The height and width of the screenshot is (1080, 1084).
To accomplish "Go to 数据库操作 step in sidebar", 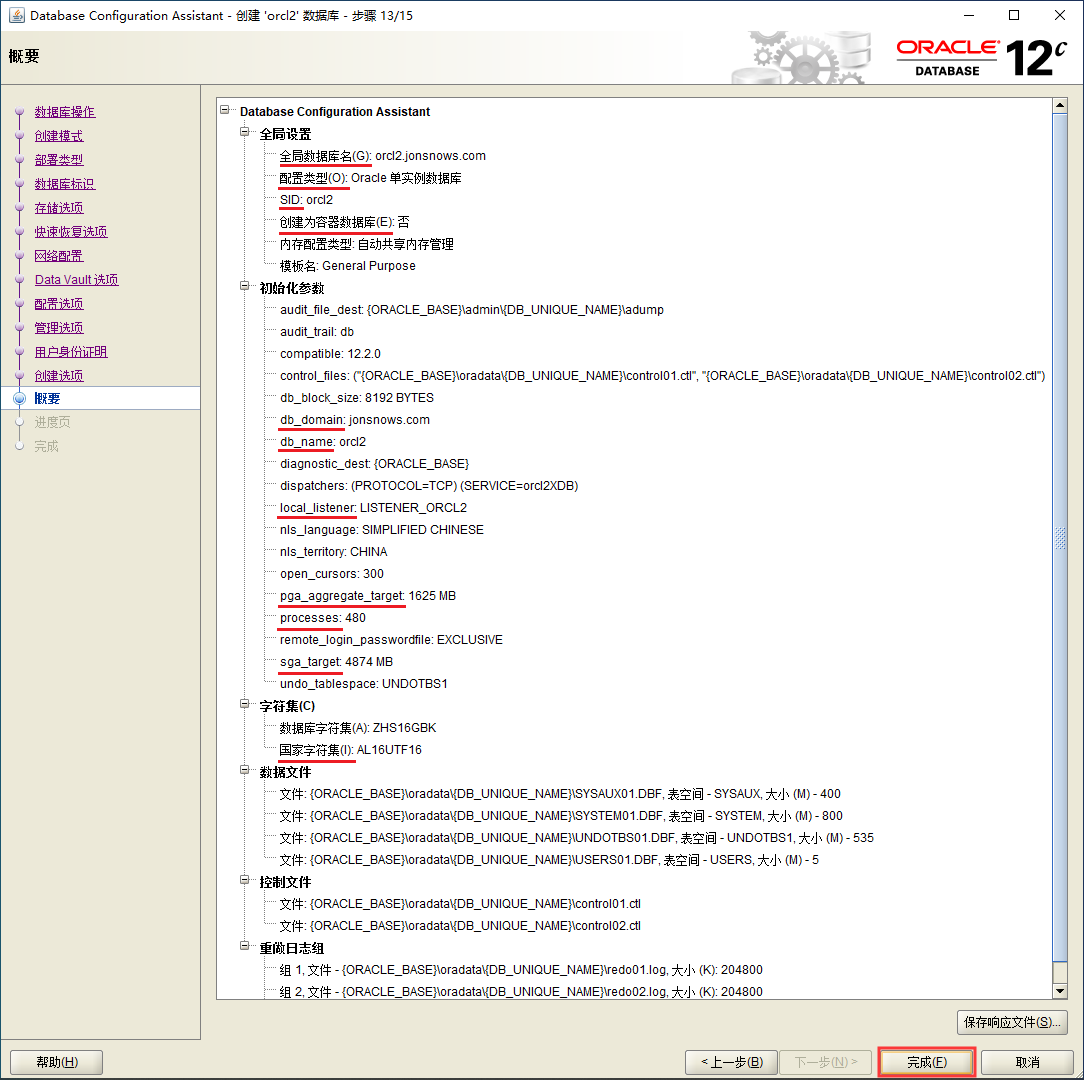I will pyautogui.click(x=65, y=112).
